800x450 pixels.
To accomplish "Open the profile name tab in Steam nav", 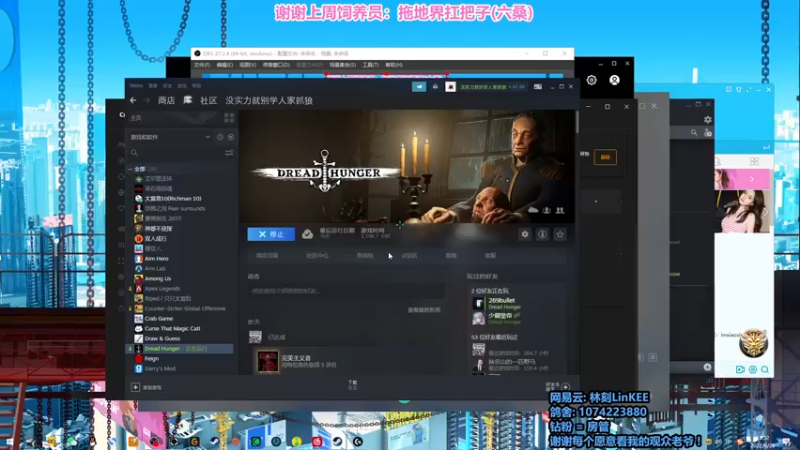I will pyautogui.click(x=269, y=101).
